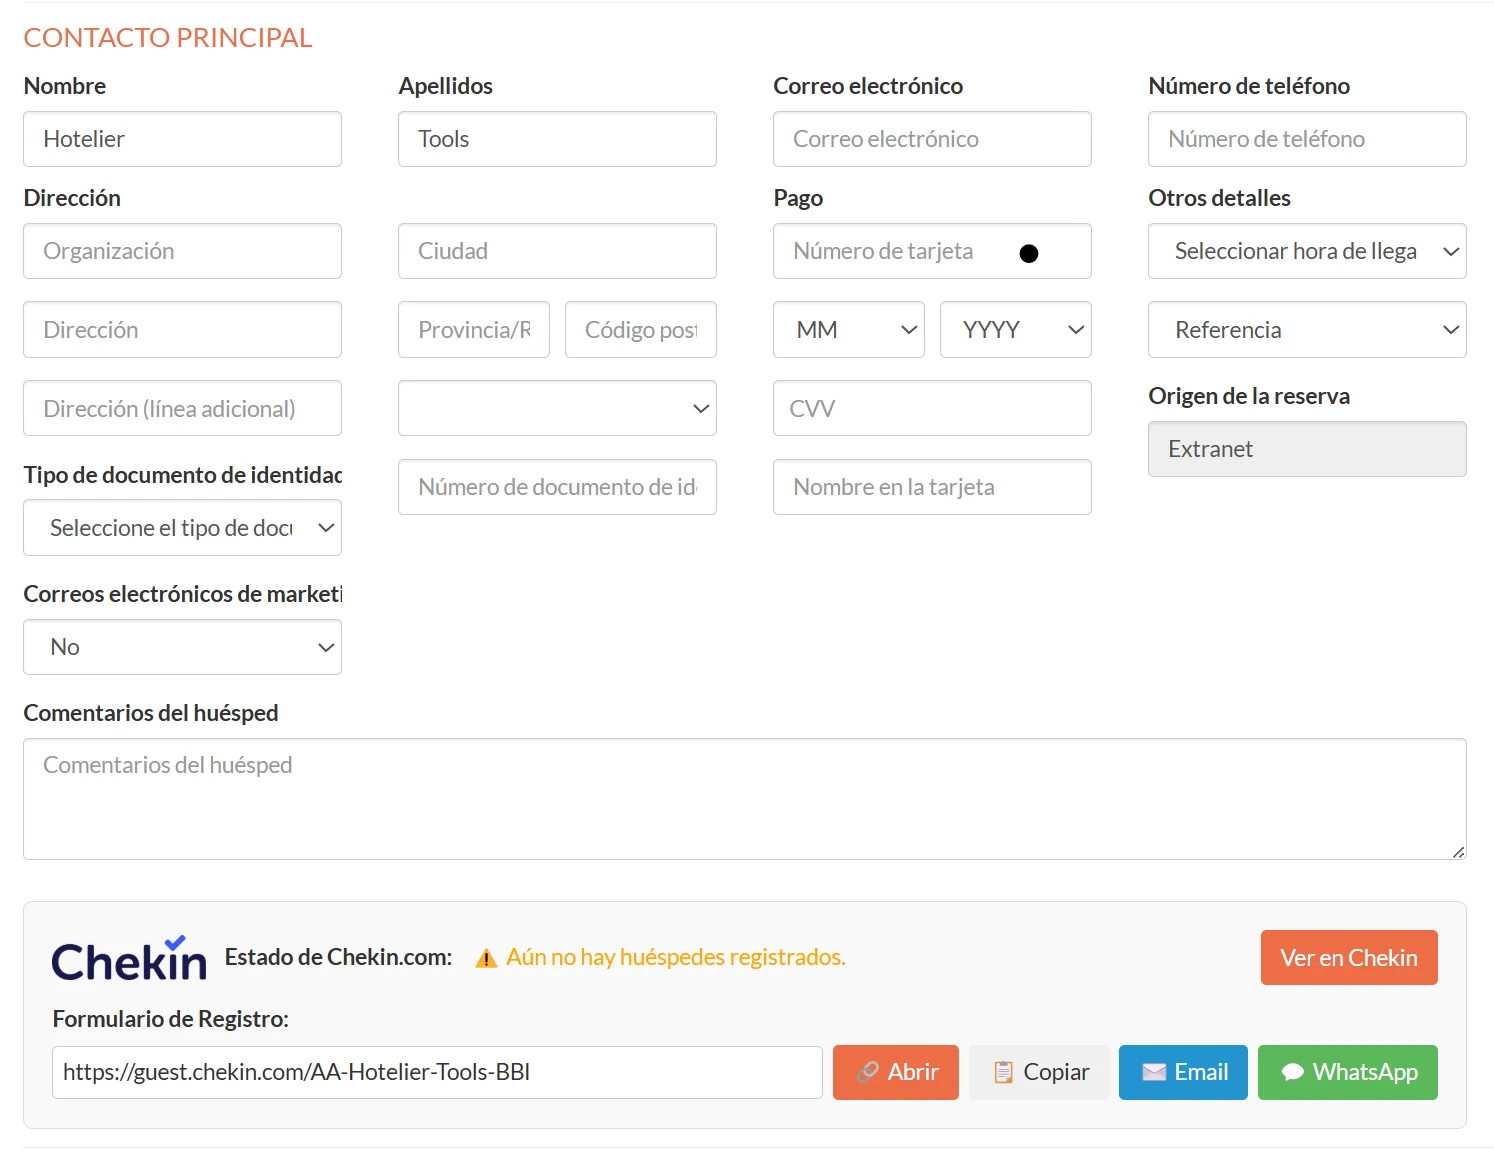1494x1155 pixels.
Task: Click the warning triangle icon near Chekin status
Action: pos(486,958)
